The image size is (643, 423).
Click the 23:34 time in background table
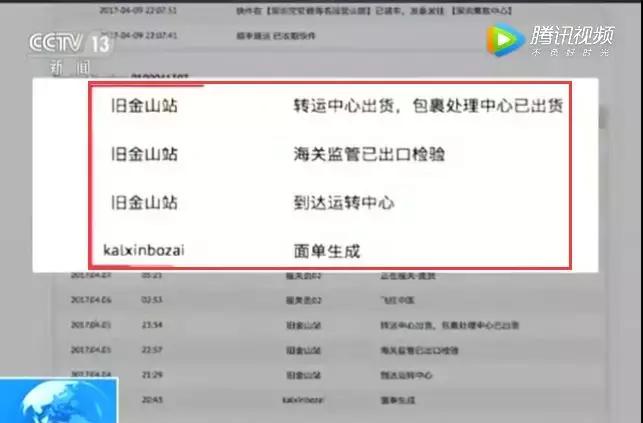point(152,325)
